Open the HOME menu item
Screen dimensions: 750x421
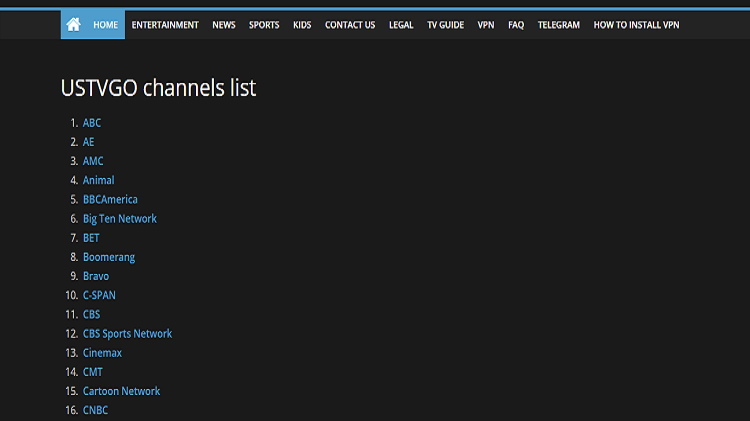(105, 25)
